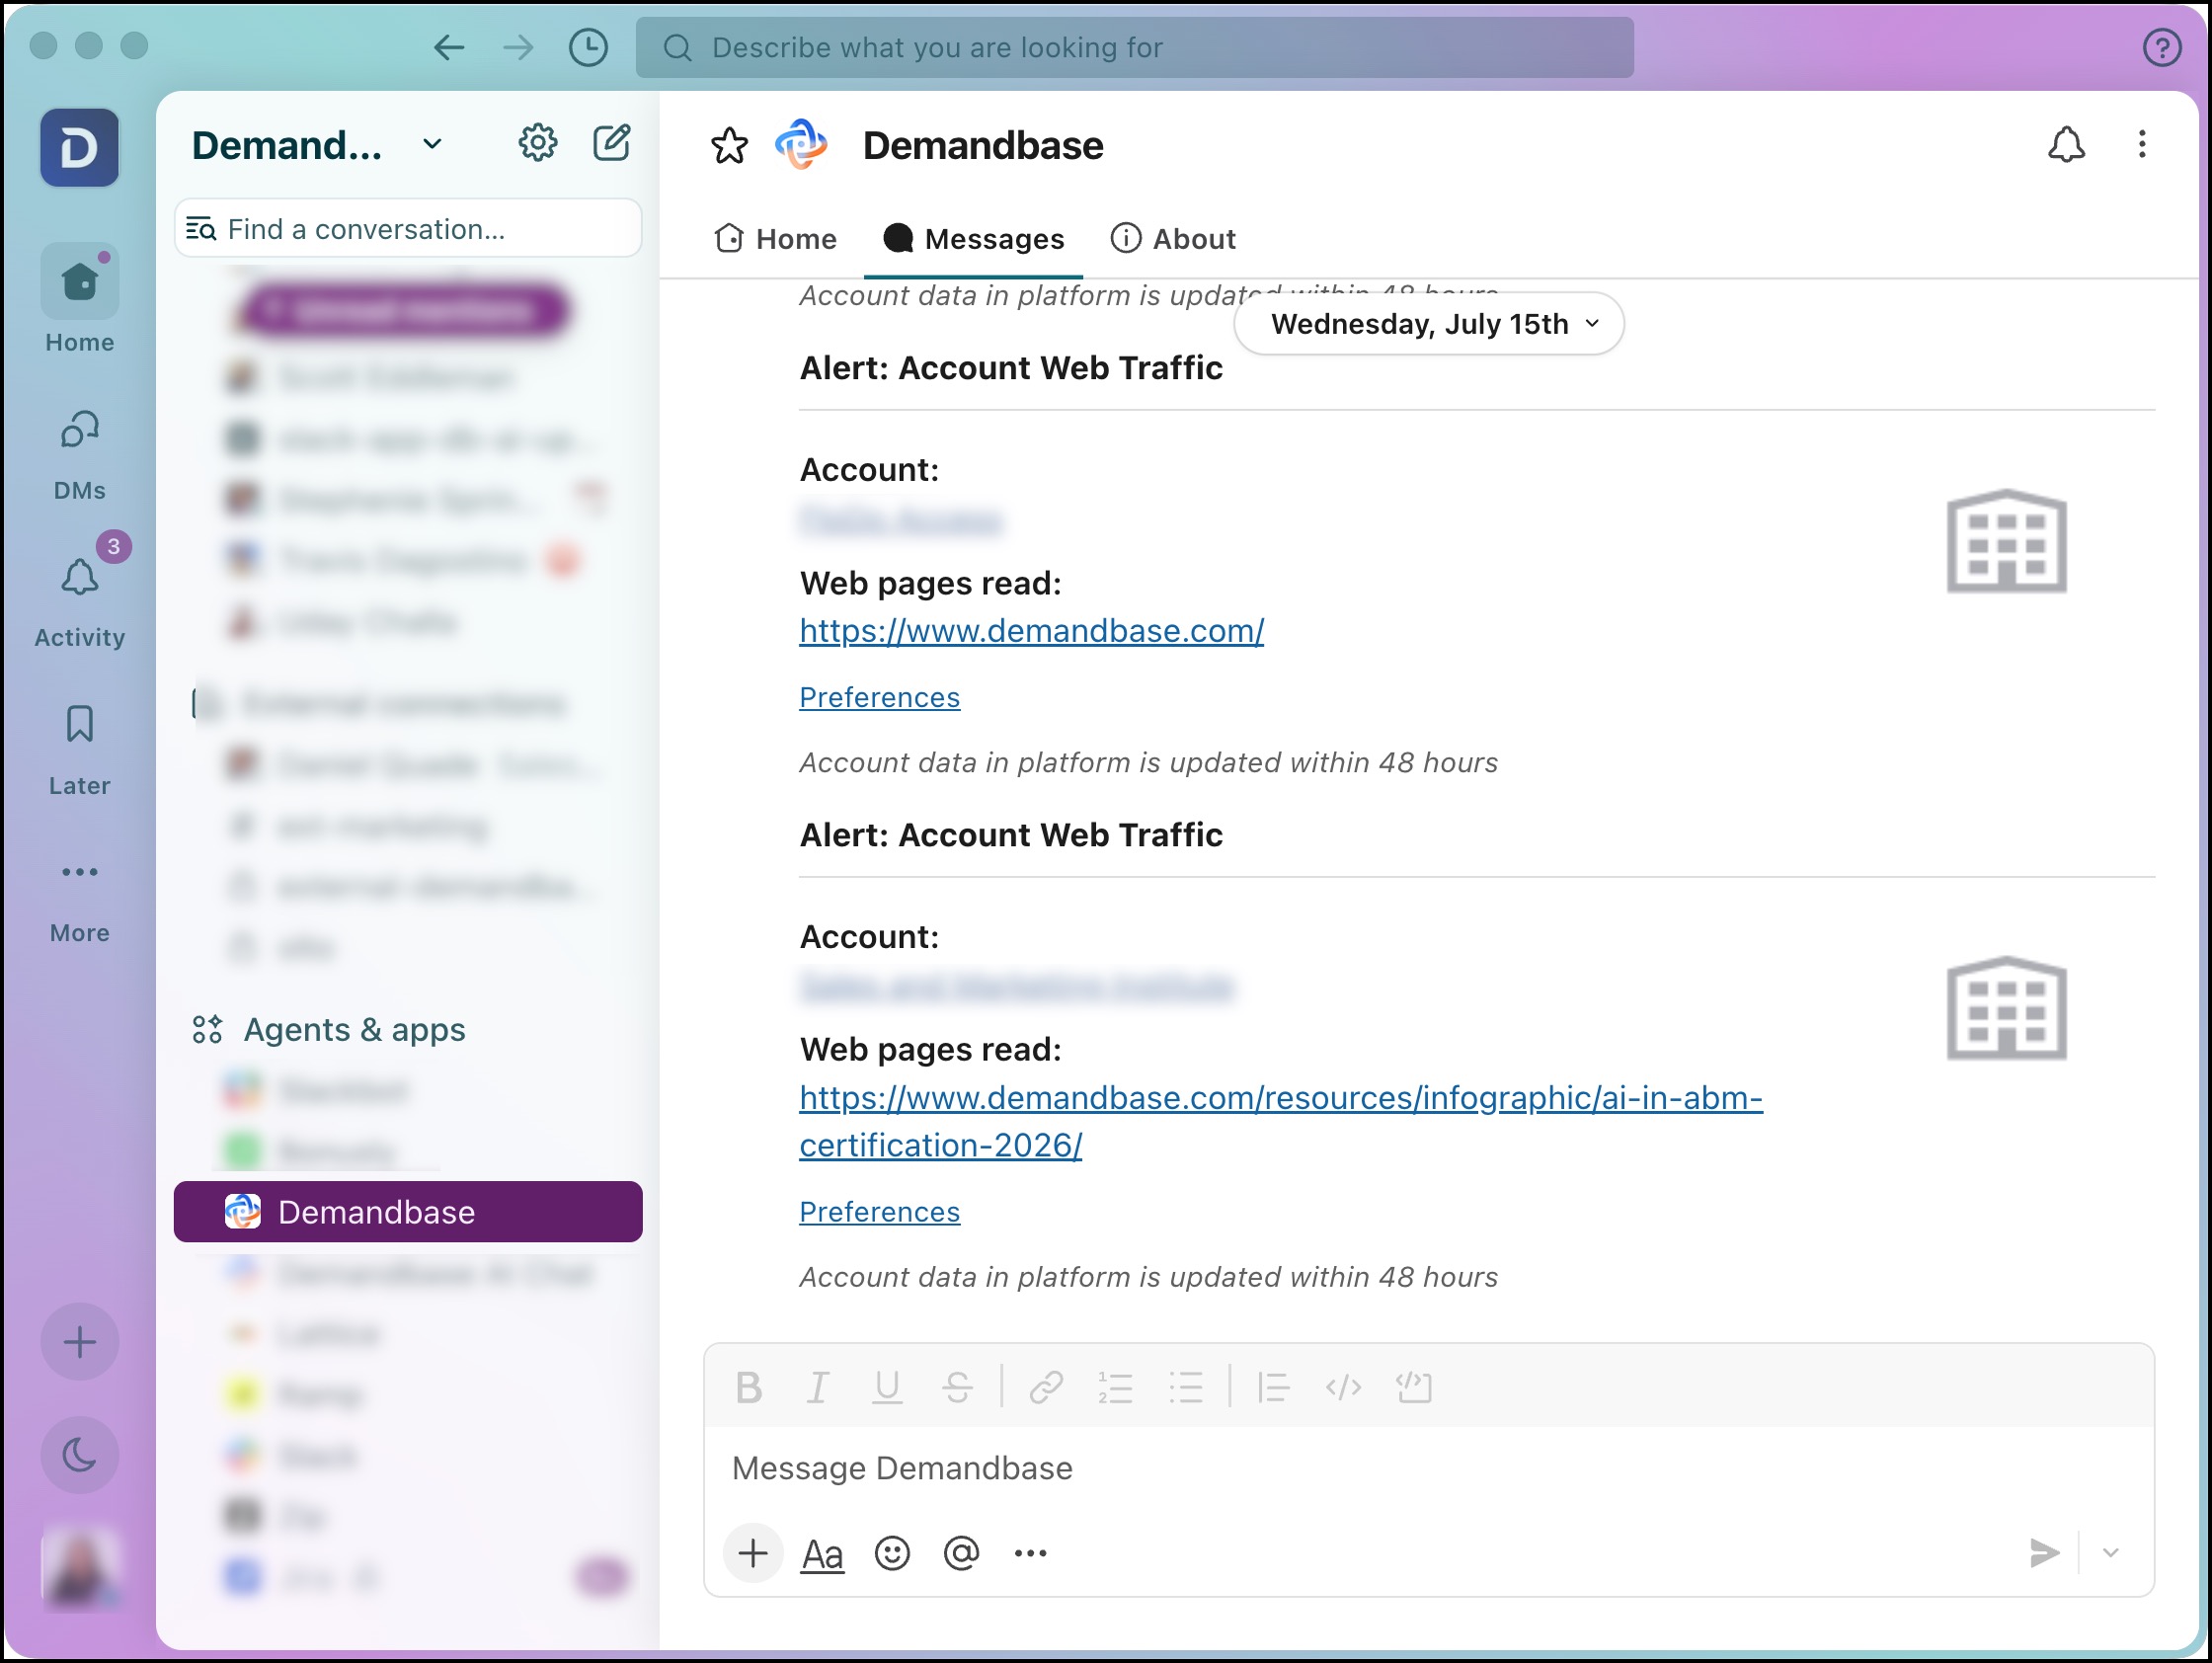
Task: Go forward with the right arrow
Action: pyautogui.click(x=518, y=47)
